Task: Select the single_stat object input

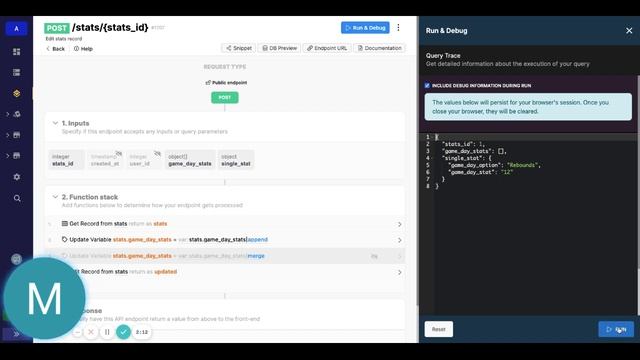Action: tap(236, 160)
